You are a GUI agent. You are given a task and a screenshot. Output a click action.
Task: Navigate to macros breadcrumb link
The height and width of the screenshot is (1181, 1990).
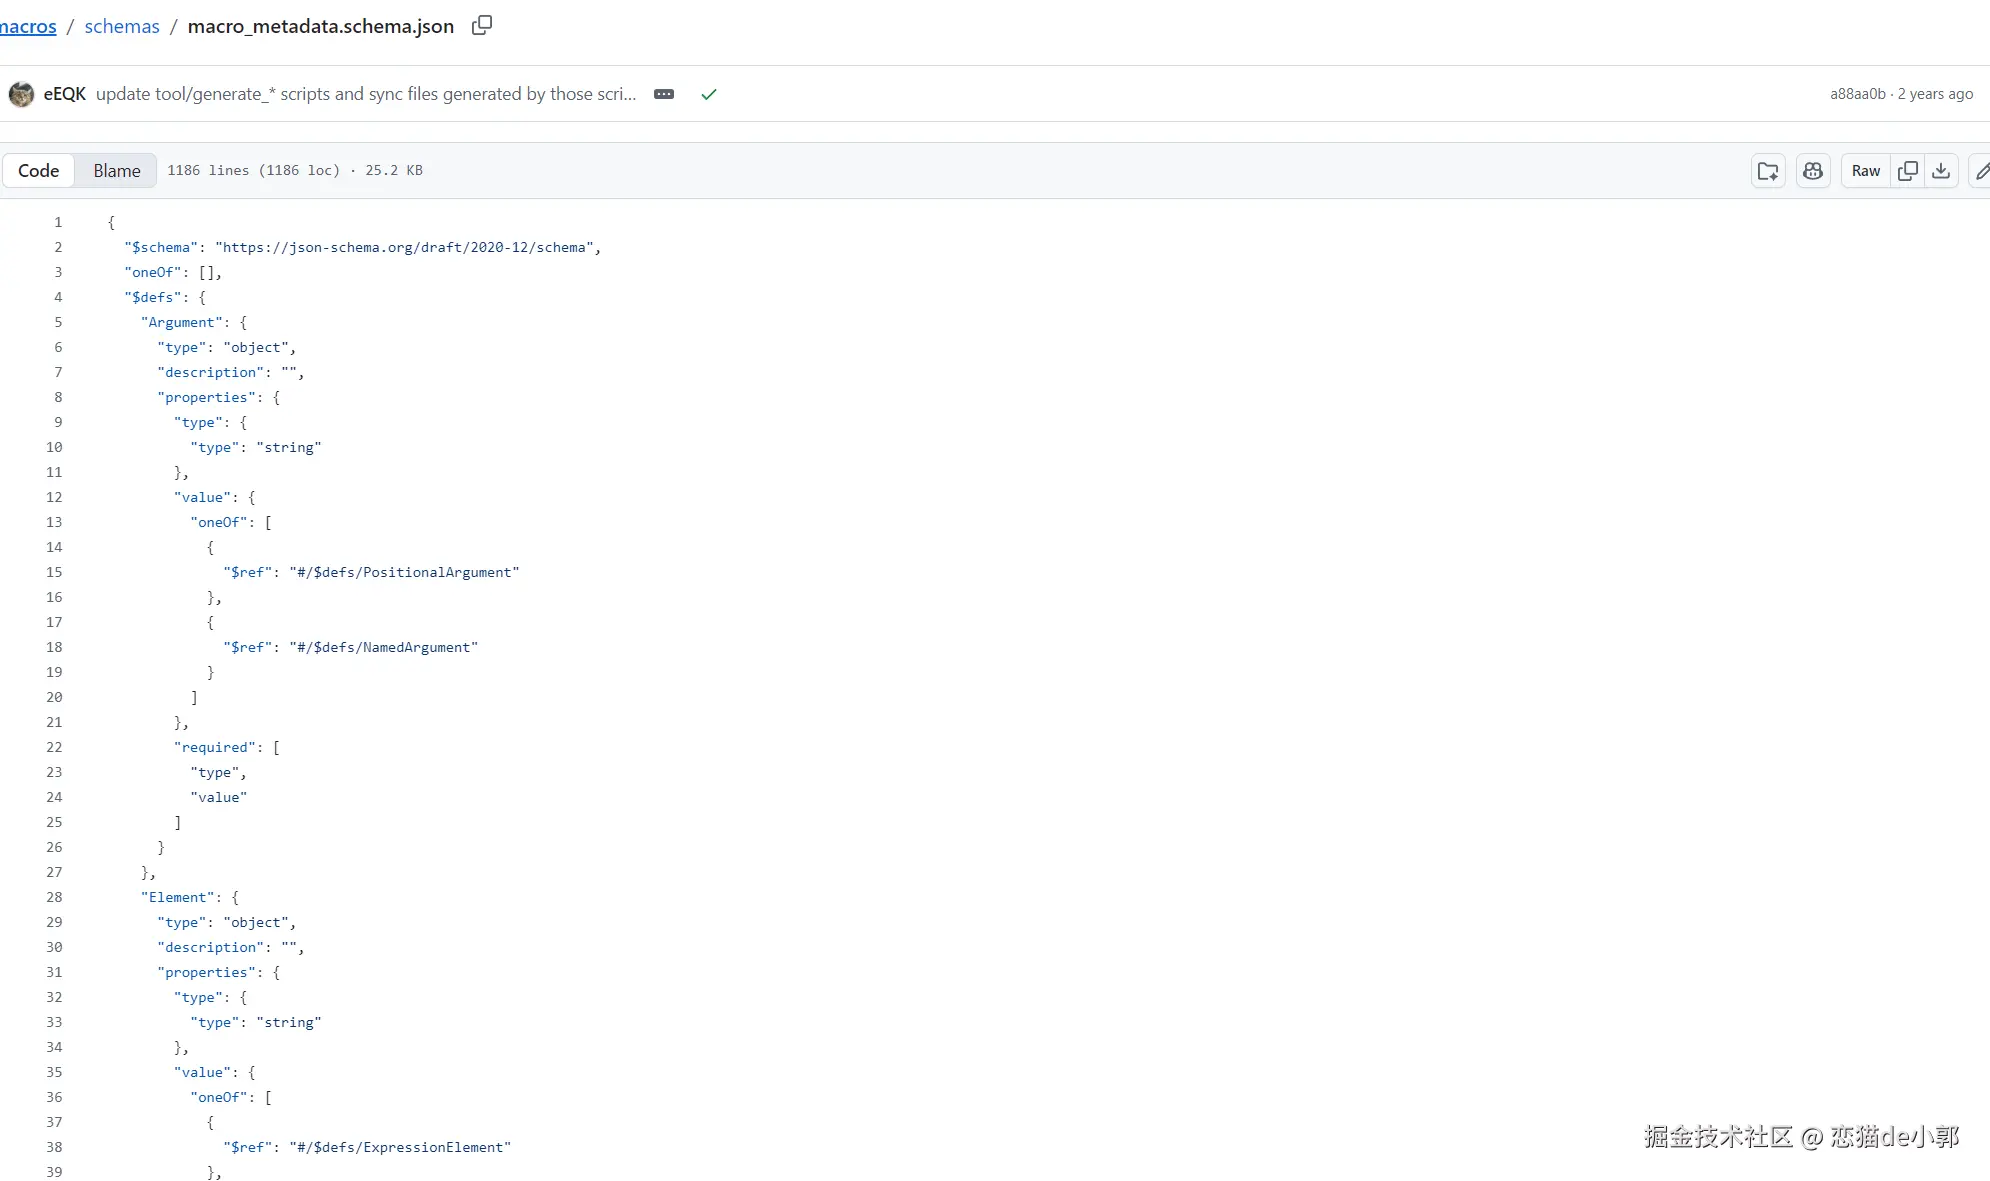click(28, 26)
